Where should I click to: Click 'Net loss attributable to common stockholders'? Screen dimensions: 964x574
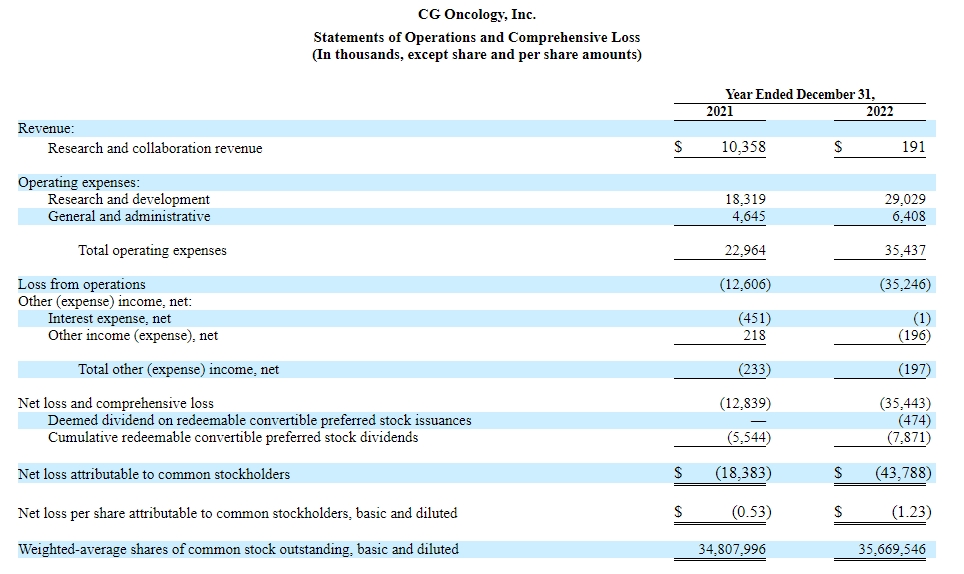(x=154, y=474)
